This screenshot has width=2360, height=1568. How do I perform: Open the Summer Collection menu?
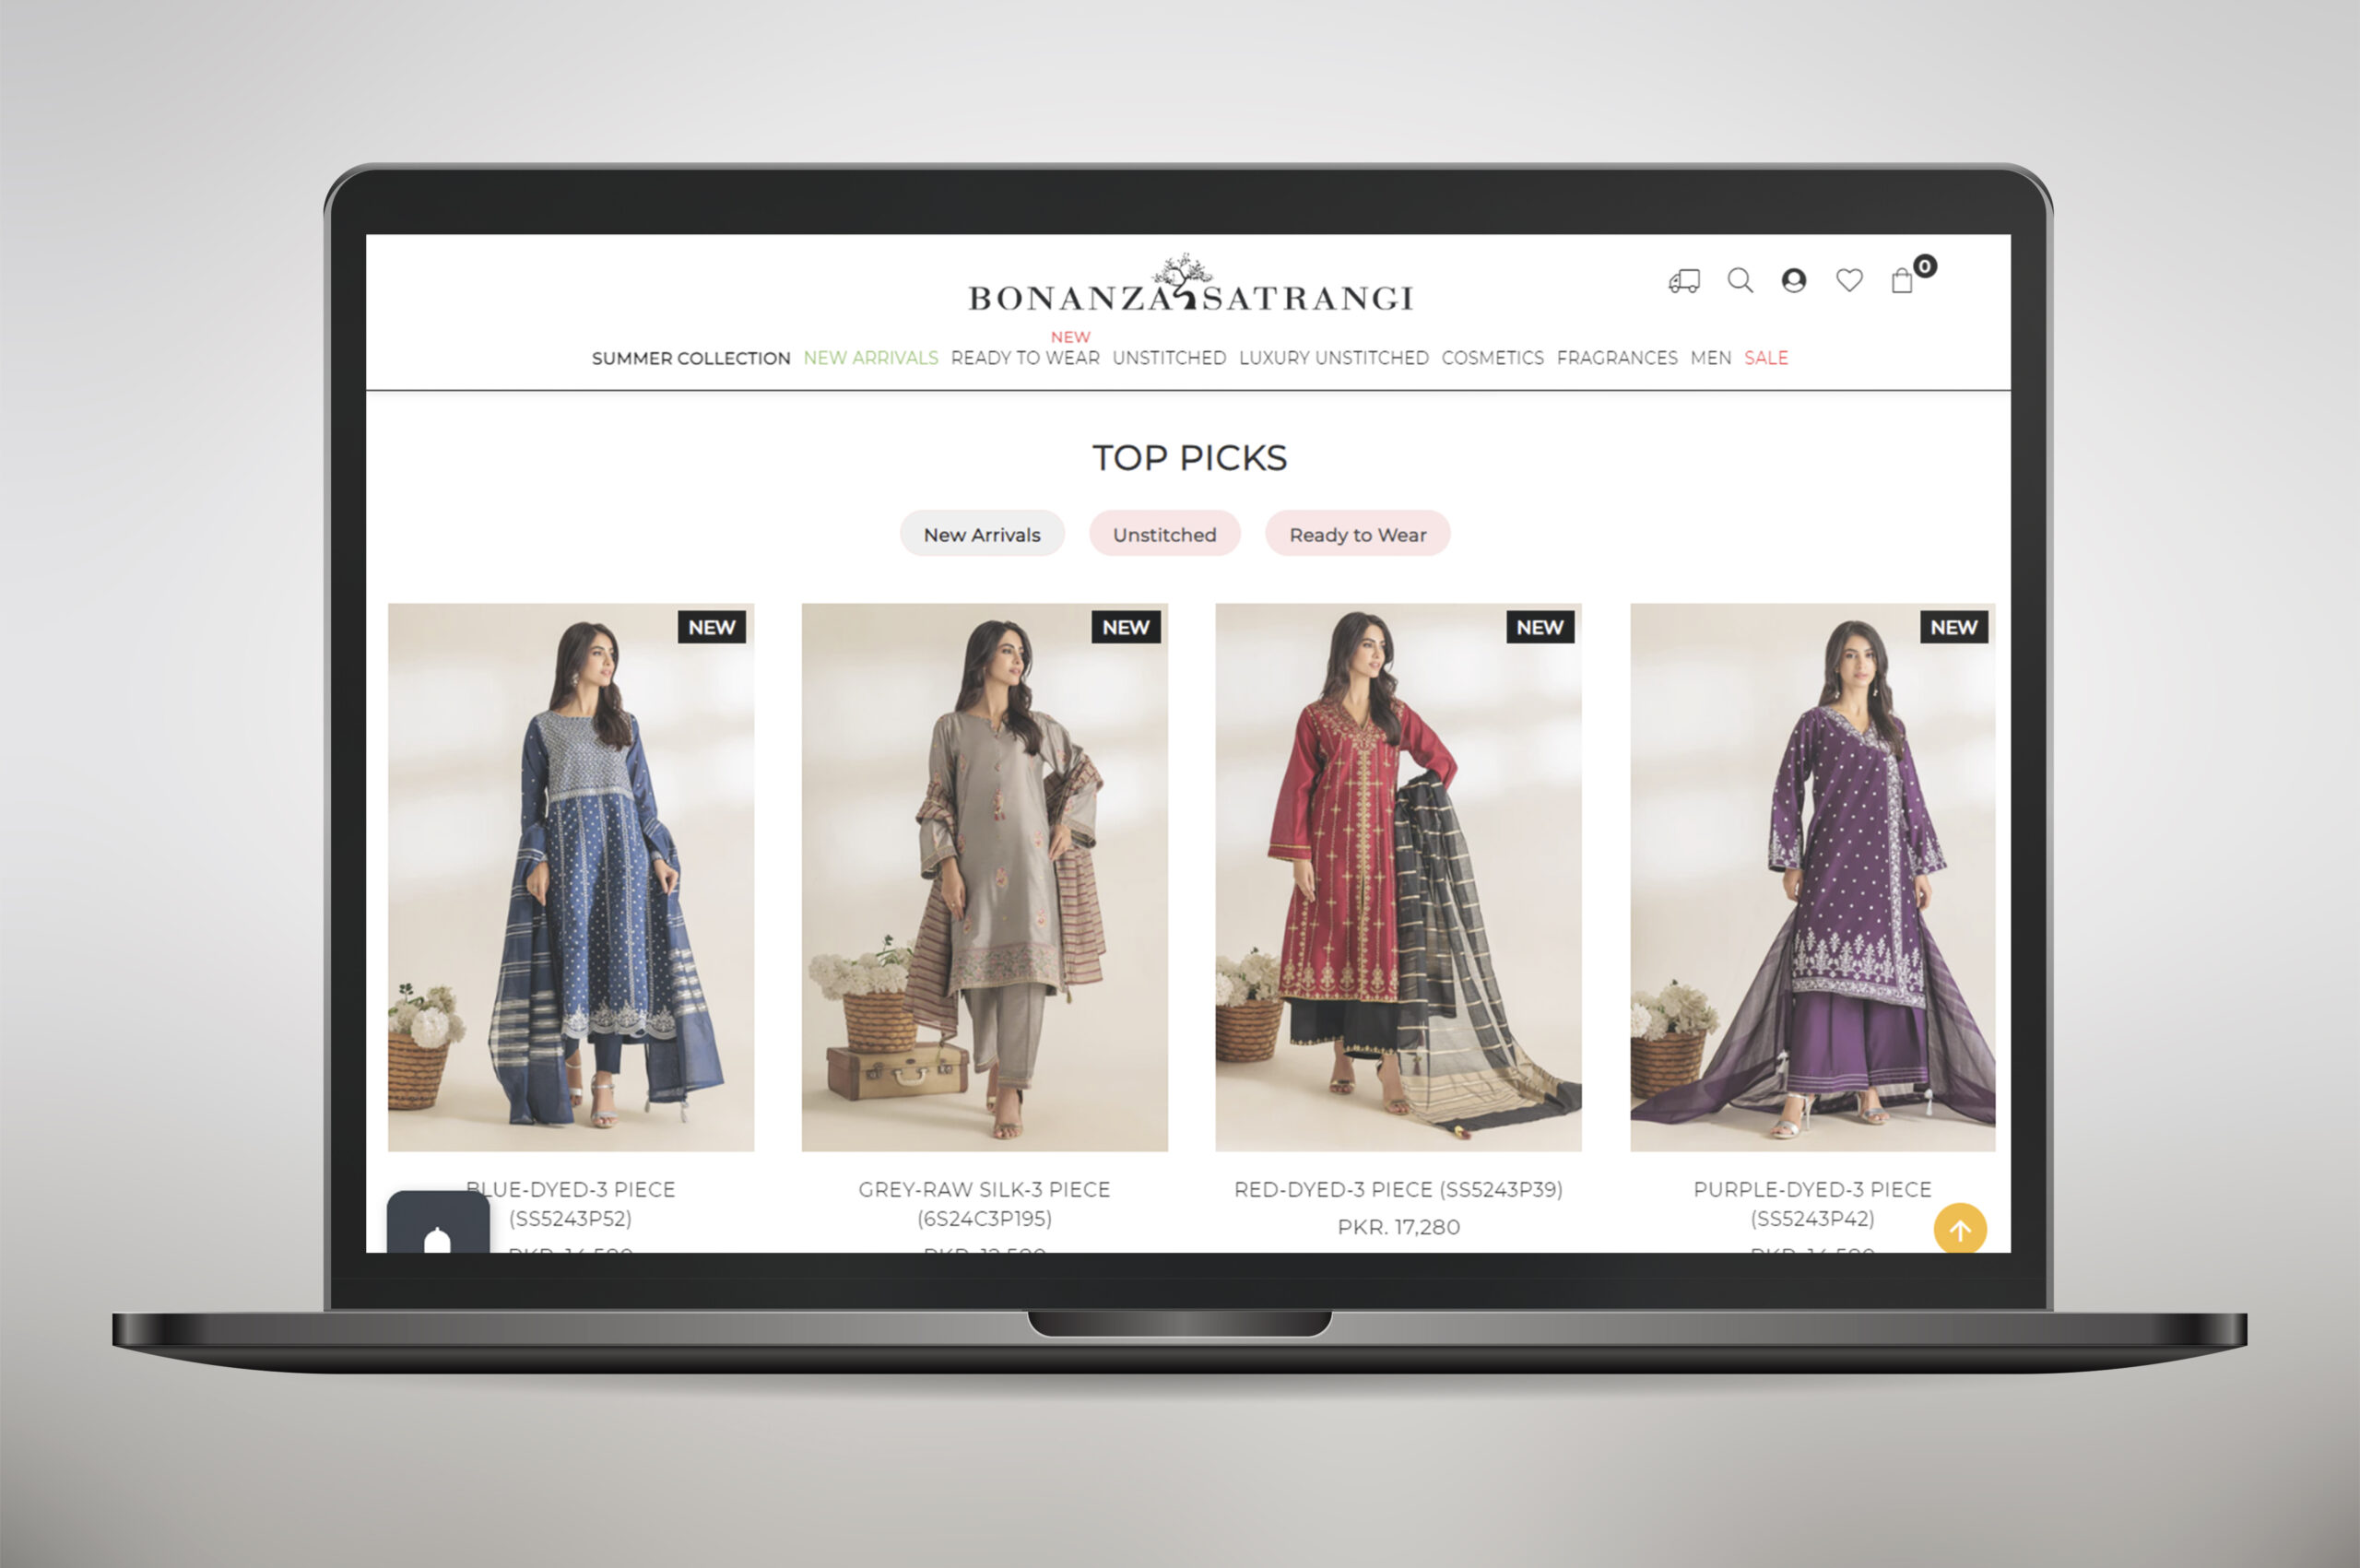point(690,358)
